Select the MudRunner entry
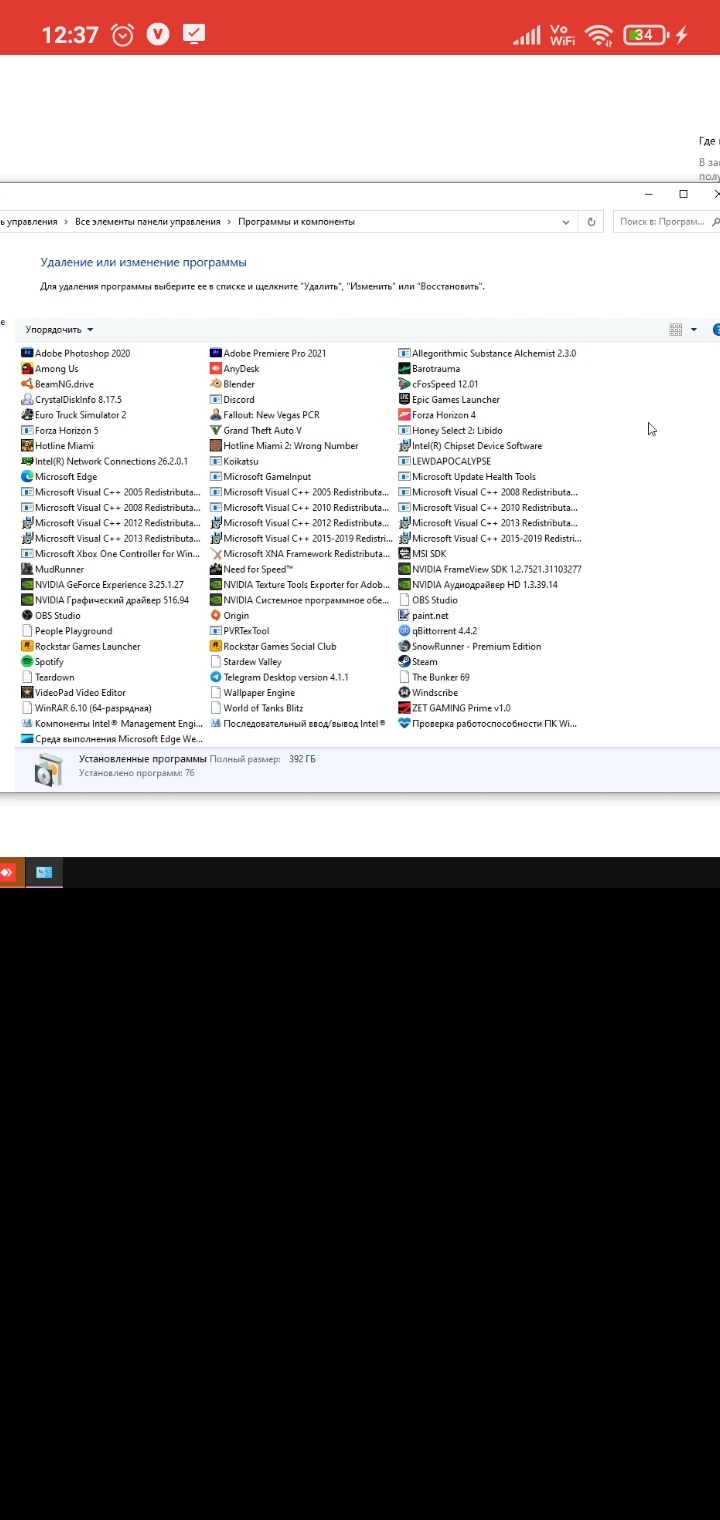This screenshot has width=720, height=1520. click(x=53, y=570)
